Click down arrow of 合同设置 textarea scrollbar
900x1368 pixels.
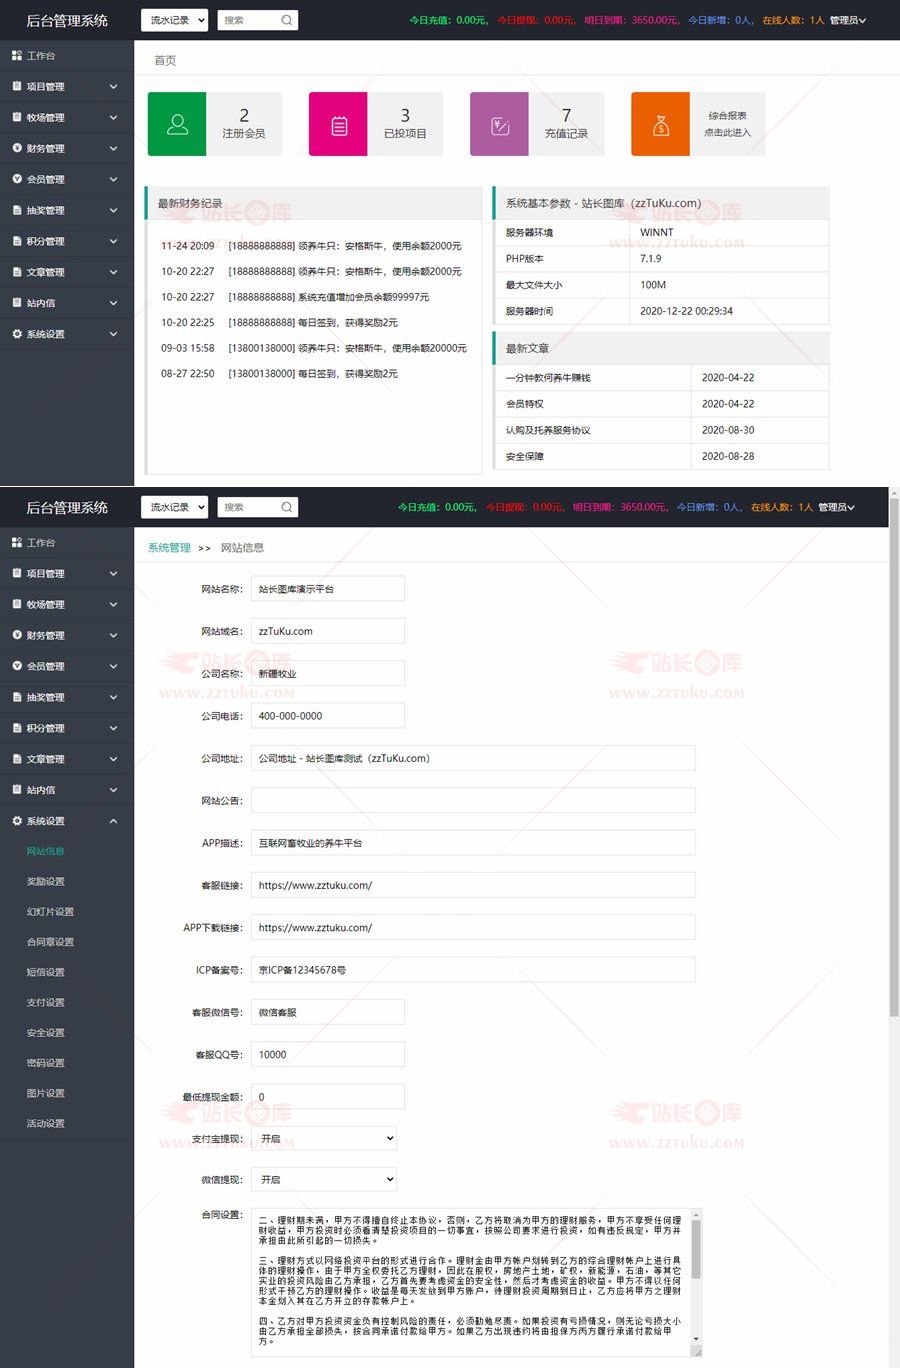tap(696, 1339)
